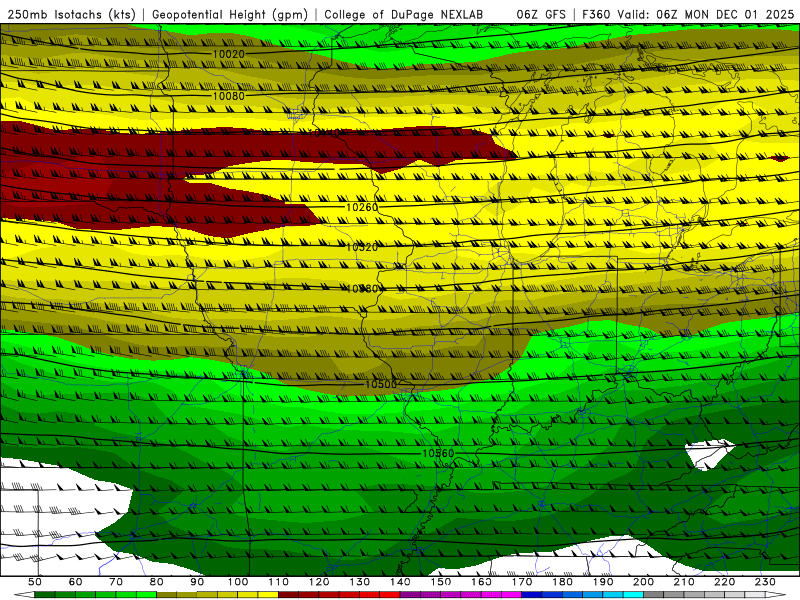Click the 'F360' forecast hour text

click(x=597, y=15)
